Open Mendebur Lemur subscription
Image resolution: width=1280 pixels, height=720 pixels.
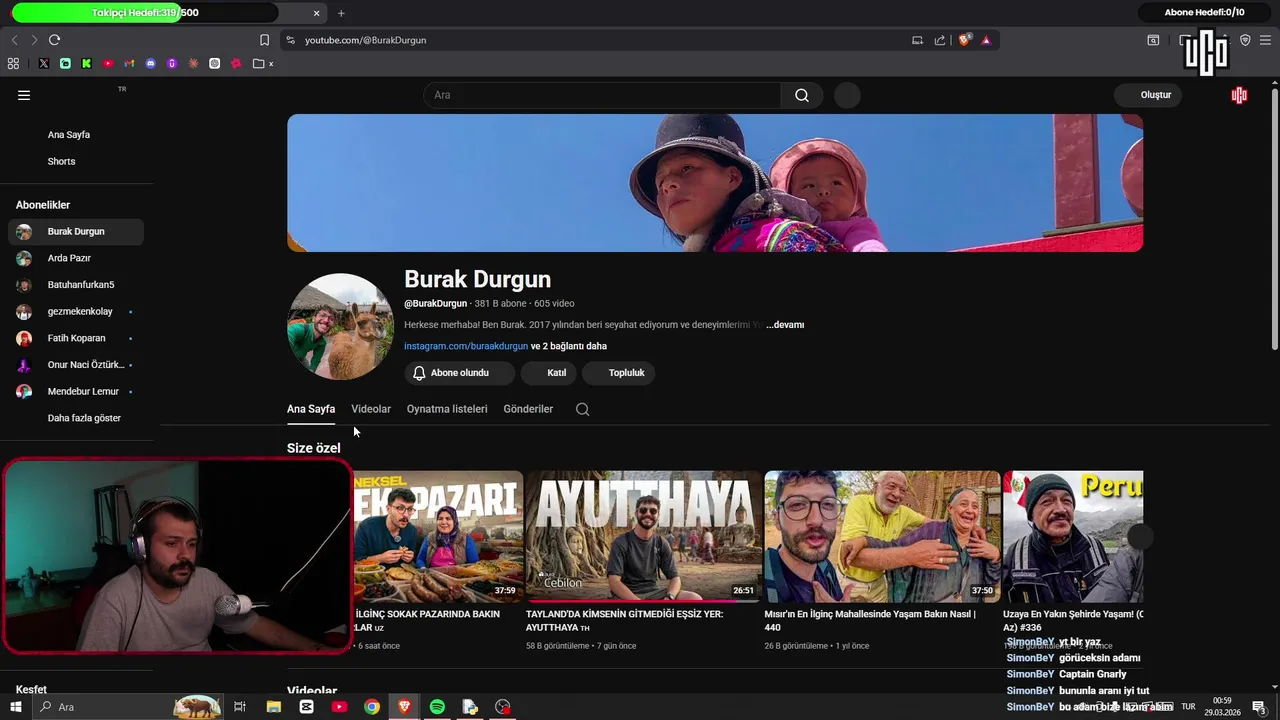pos(76,391)
